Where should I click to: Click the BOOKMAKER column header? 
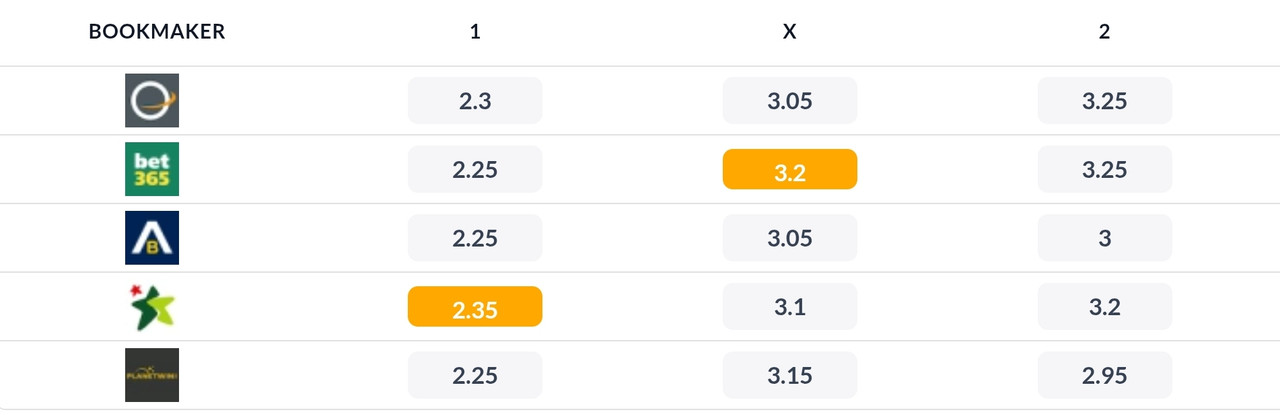coord(157,32)
